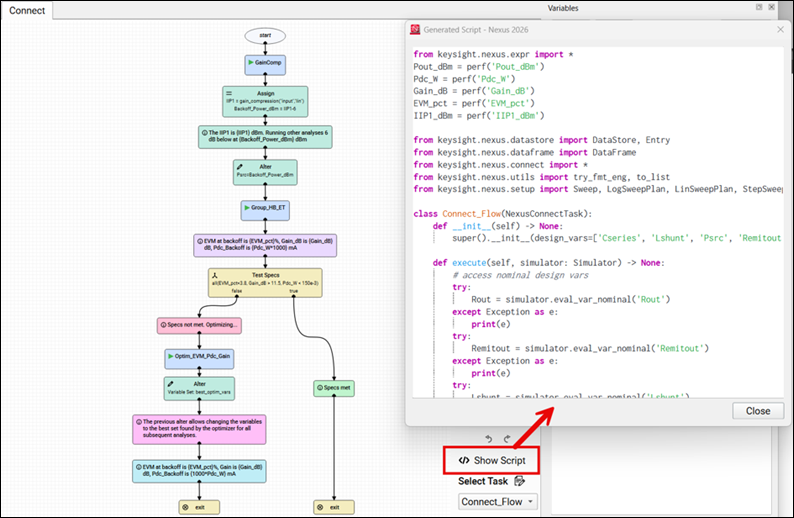Image resolution: width=794 pixels, height=518 pixels.
Task: Click the redo arrow above Show Script
Action: click(x=507, y=439)
